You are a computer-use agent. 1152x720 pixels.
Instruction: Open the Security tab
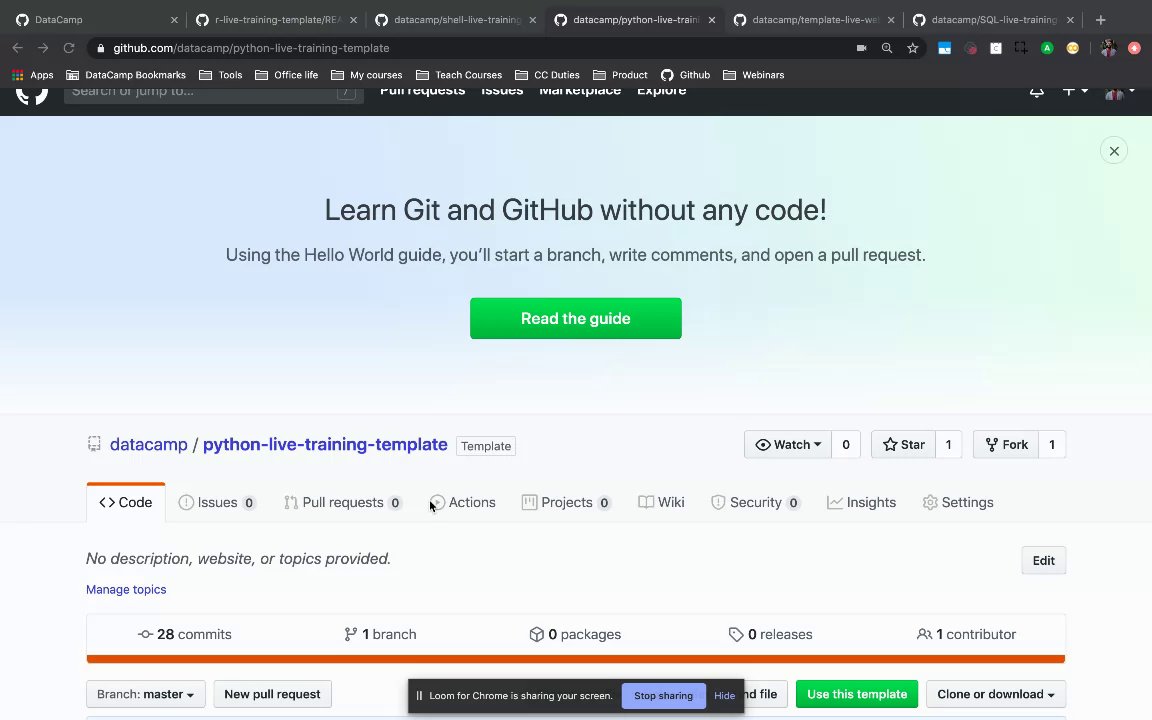[x=755, y=503]
